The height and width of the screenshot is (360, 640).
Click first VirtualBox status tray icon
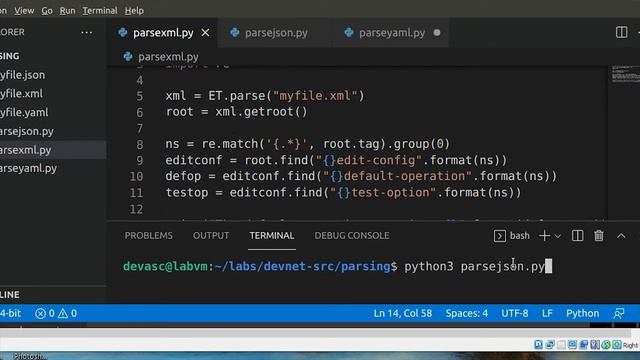(538, 345)
